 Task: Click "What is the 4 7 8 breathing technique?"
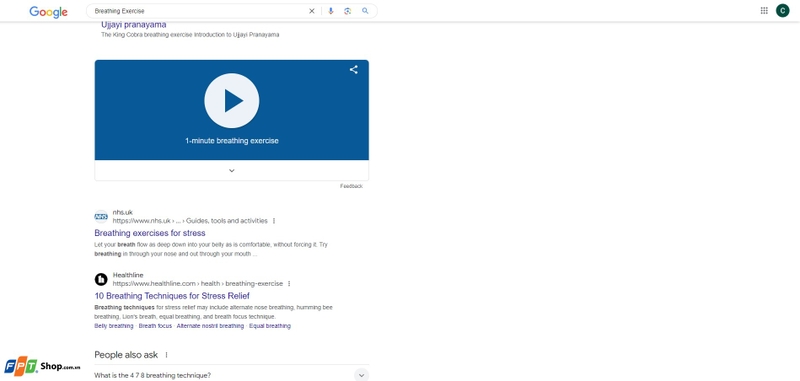tap(152, 375)
